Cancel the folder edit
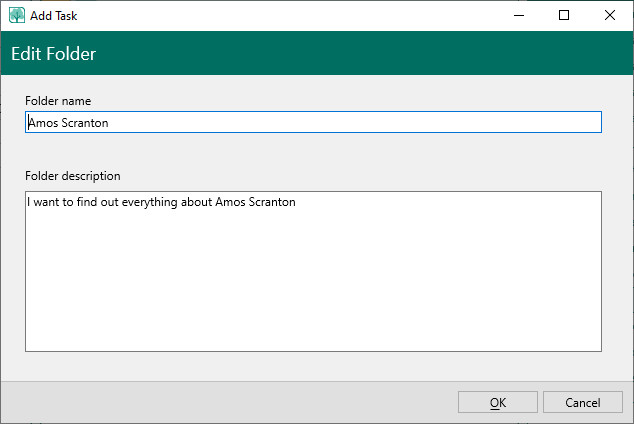This screenshot has width=634, height=424. 583,402
